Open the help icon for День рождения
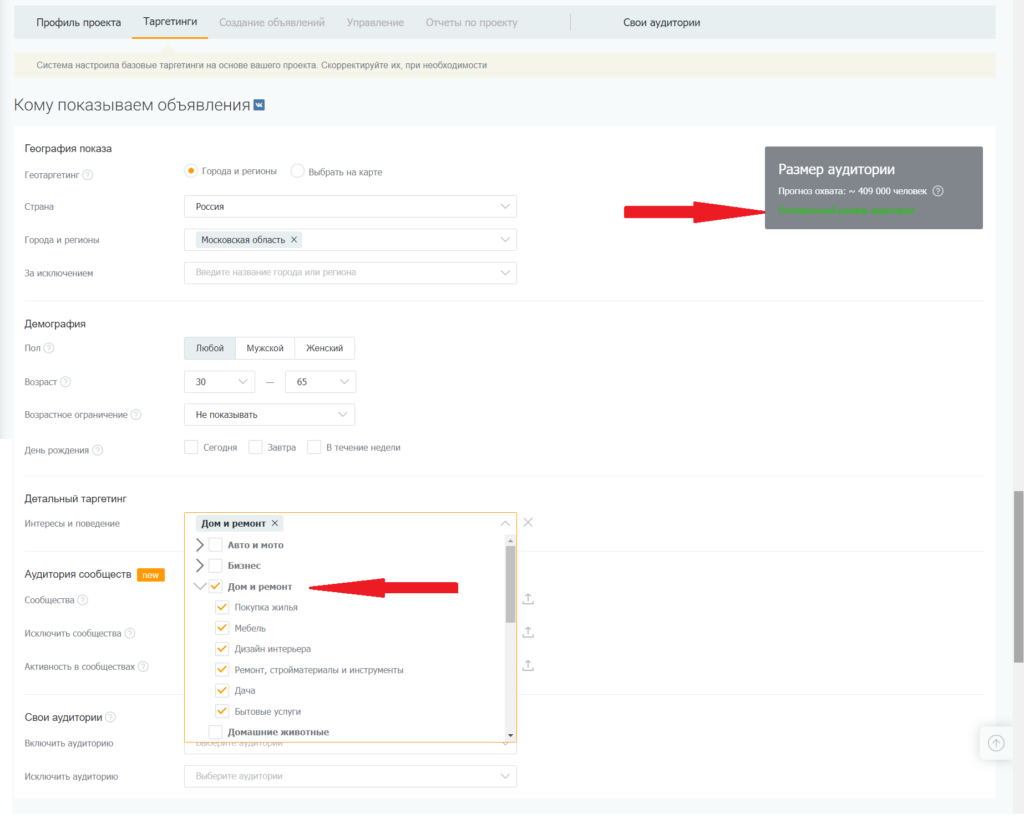The width and height of the screenshot is (1024, 818). pos(97,450)
